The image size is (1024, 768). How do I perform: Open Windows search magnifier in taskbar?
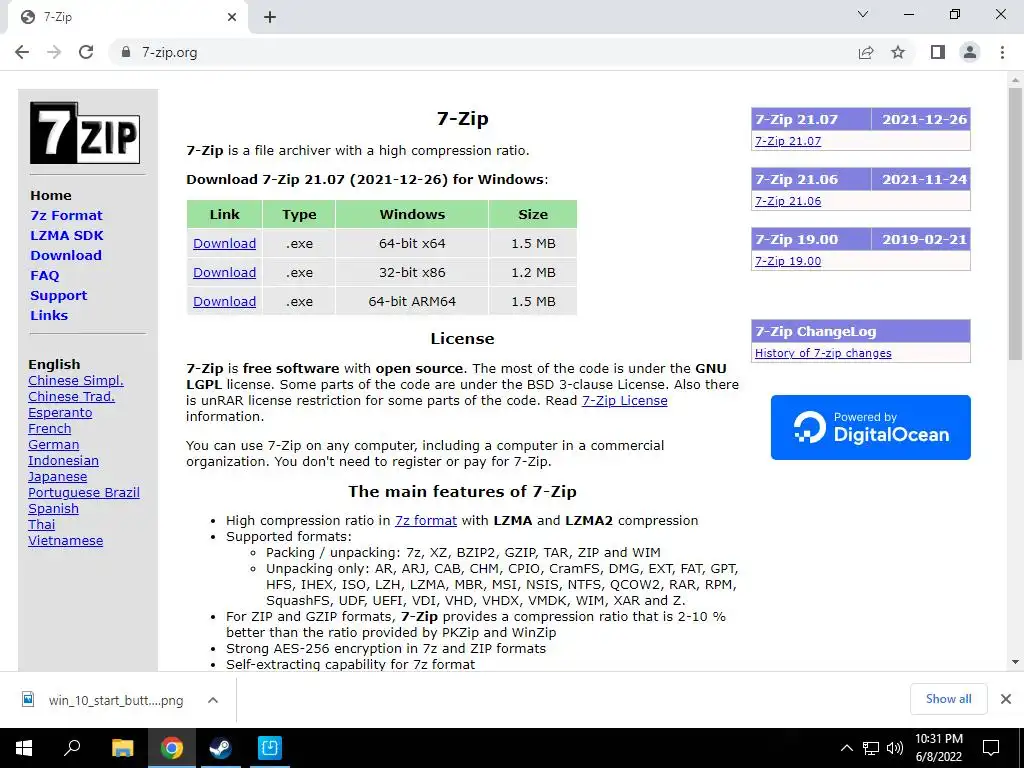coord(72,747)
